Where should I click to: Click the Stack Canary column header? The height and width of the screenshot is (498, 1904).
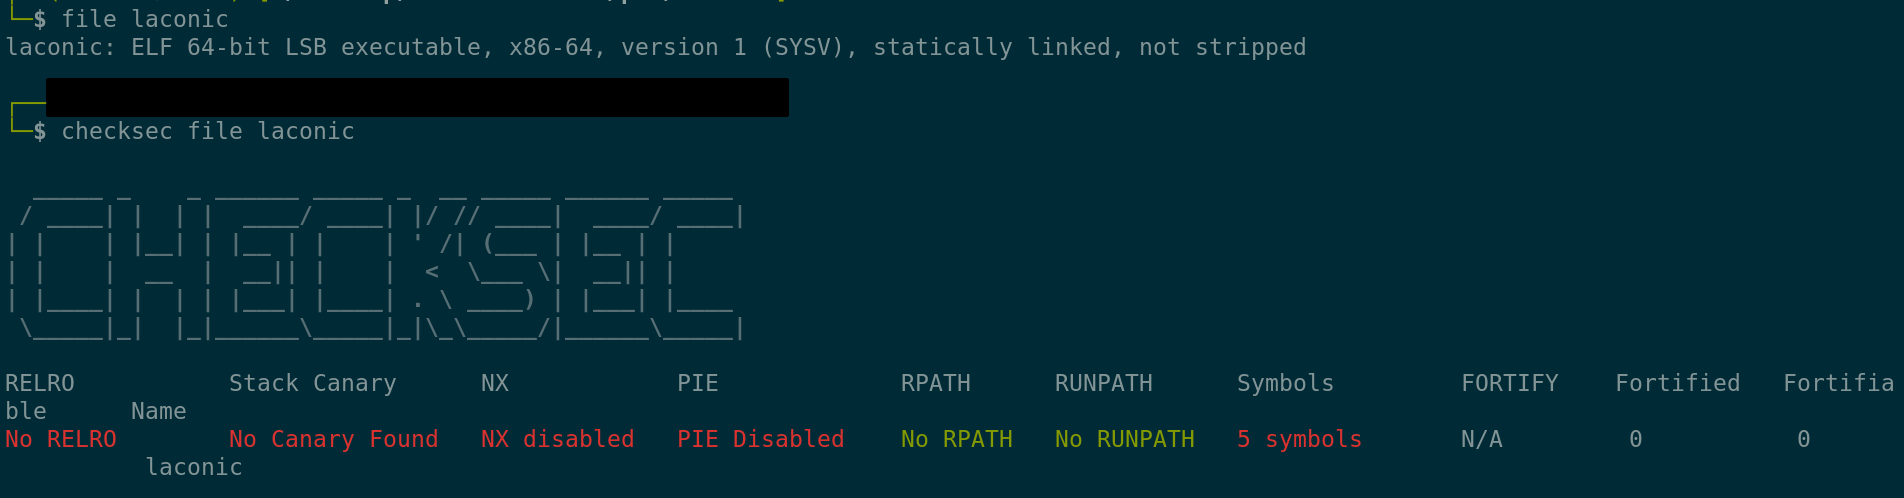coord(312,383)
